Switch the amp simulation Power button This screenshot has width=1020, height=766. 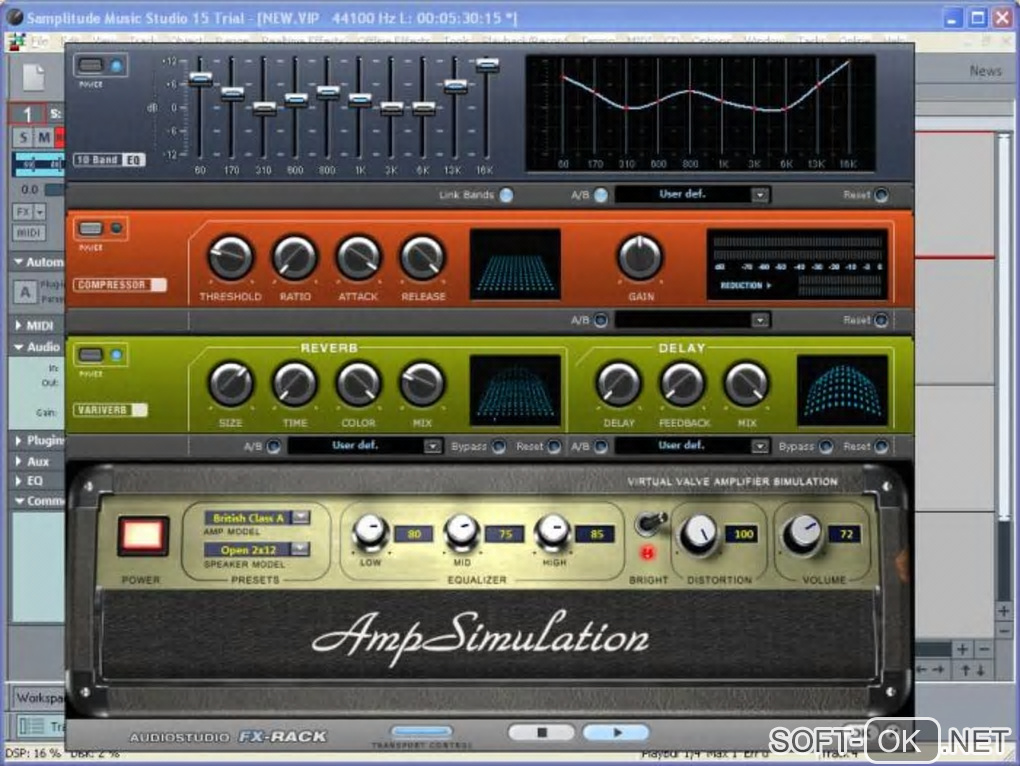142,536
